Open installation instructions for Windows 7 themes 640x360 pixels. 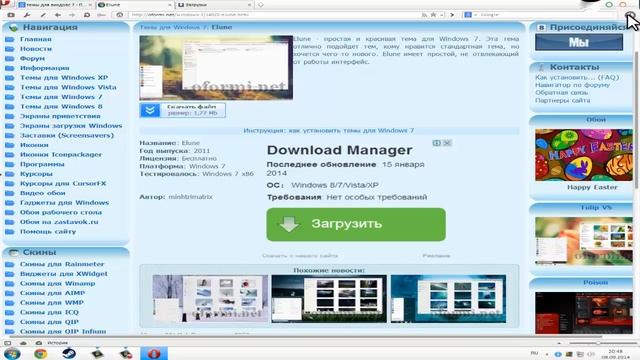point(329,131)
